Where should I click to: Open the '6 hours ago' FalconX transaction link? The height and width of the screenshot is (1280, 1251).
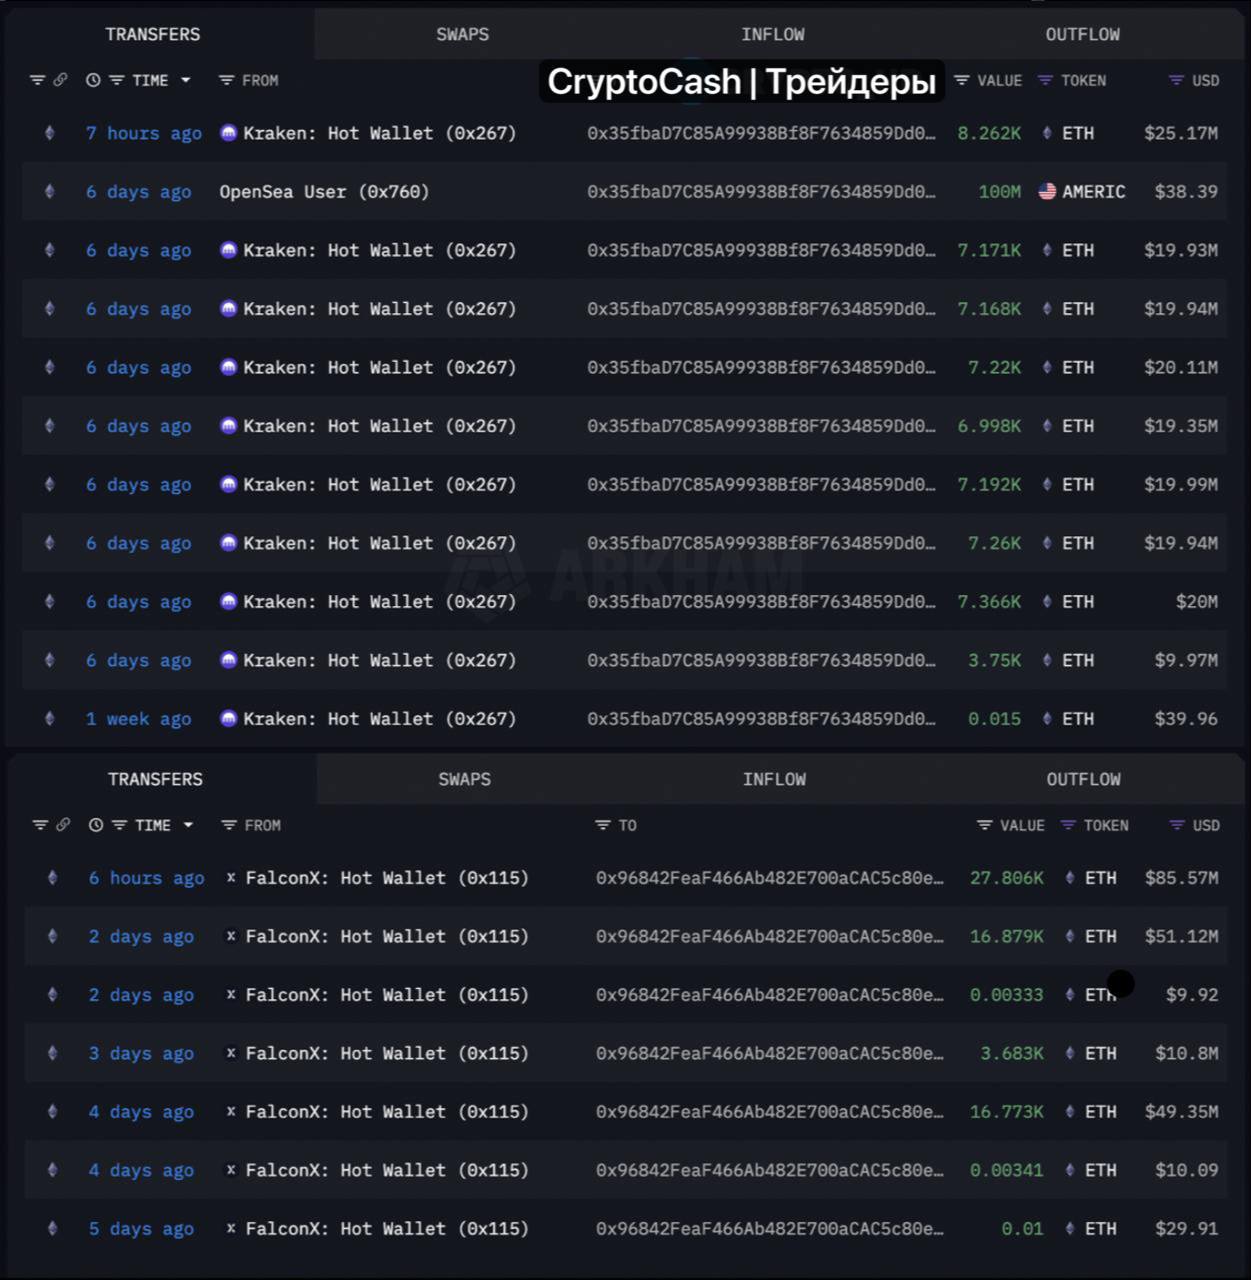[147, 878]
